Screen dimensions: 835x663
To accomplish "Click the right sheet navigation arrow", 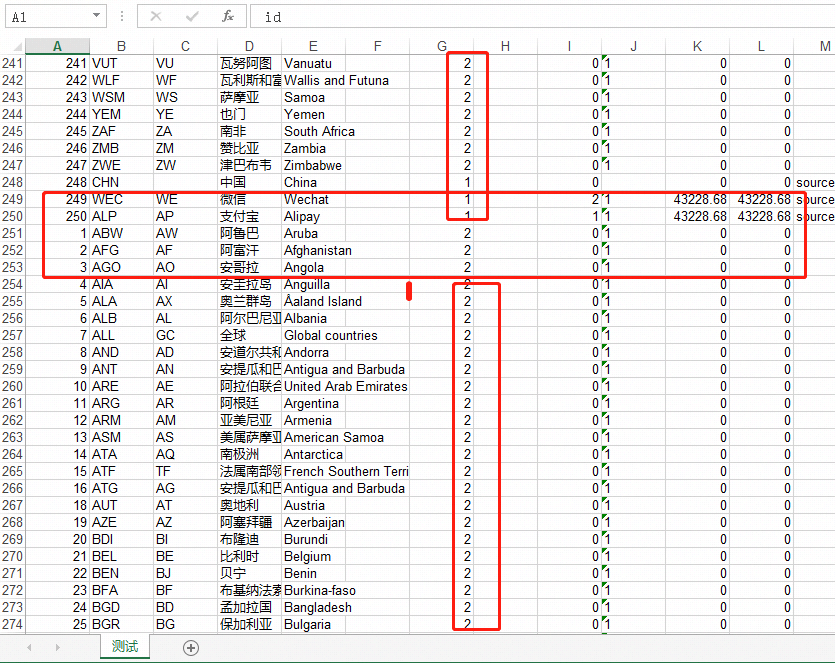I will pyautogui.click(x=58, y=647).
